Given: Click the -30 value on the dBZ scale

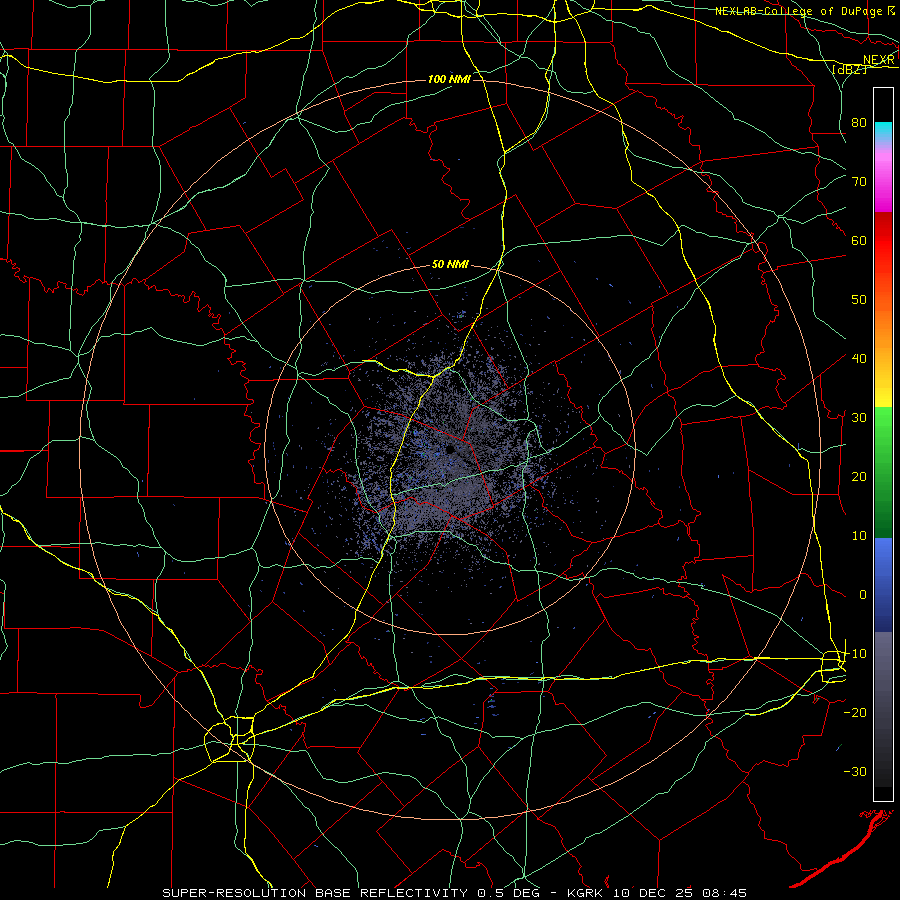Looking at the screenshot, I should [x=855, y=771].
